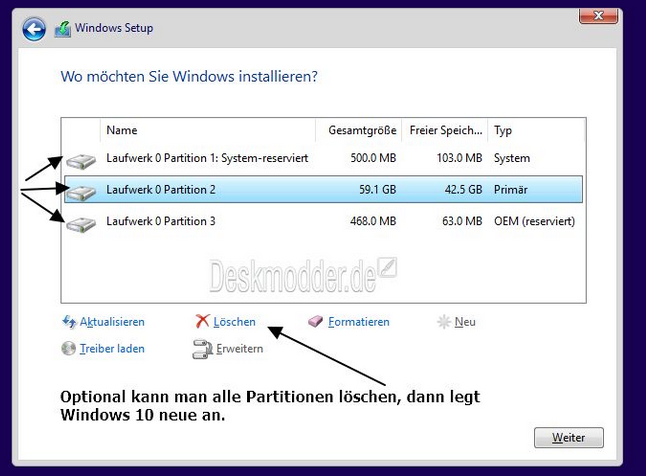
Task: Delete the partition with Löschen link
Action: click(x=234, y=322)
